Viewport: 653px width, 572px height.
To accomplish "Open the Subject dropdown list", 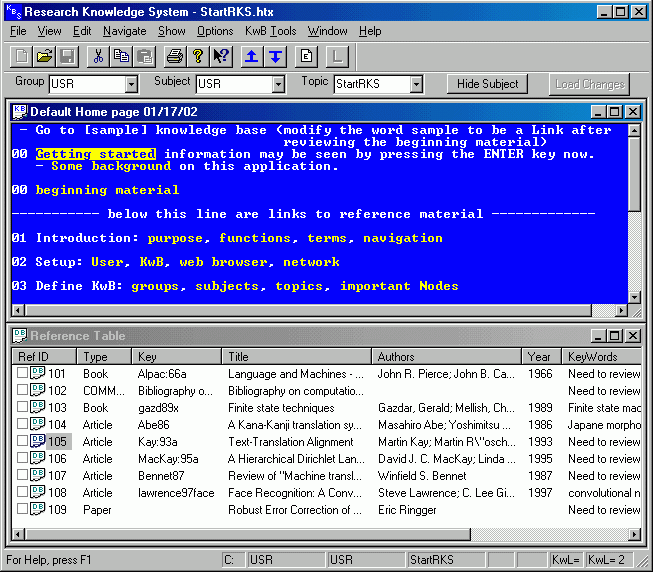I will pyautogui.click(x=278, y=84).
